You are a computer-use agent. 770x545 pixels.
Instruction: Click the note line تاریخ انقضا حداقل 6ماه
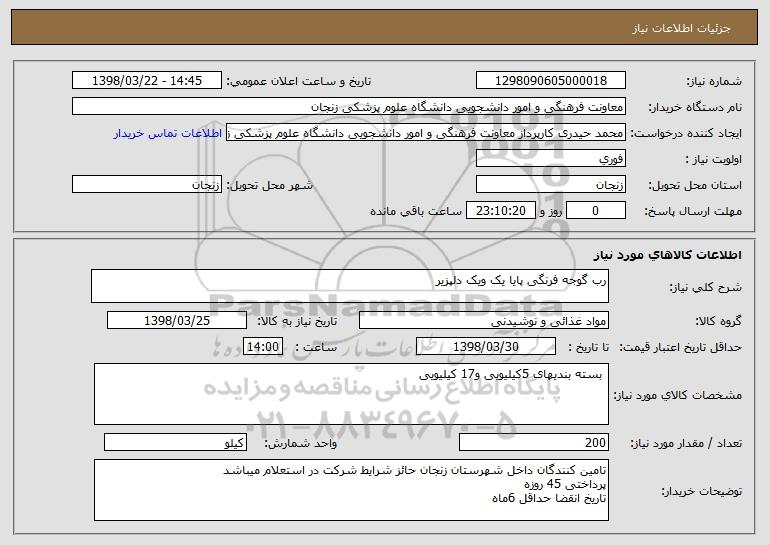point(549,498)
